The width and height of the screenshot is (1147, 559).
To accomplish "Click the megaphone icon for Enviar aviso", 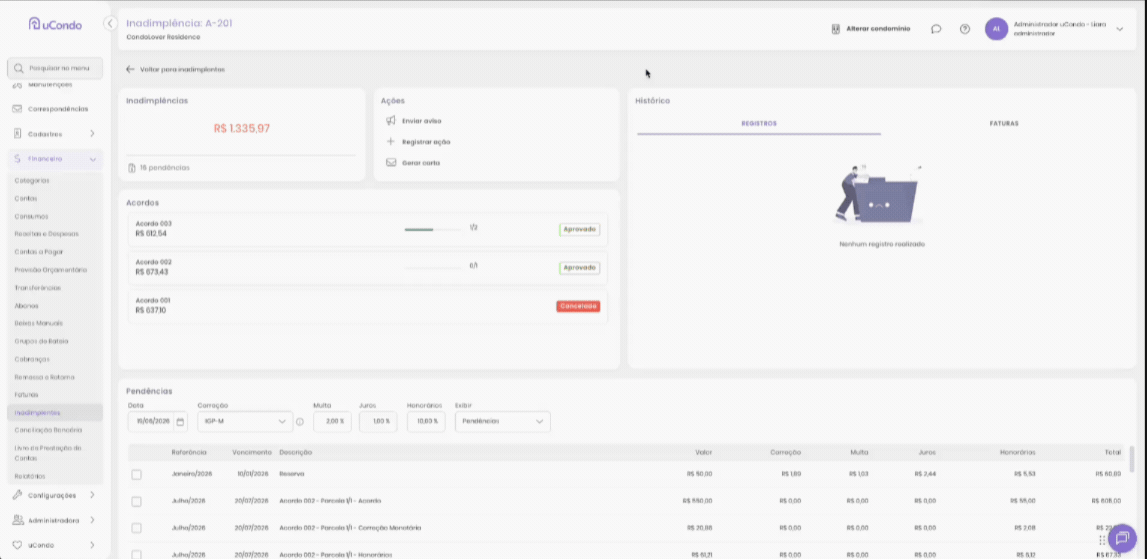I will pyautogui.click(x=391, y=121).
